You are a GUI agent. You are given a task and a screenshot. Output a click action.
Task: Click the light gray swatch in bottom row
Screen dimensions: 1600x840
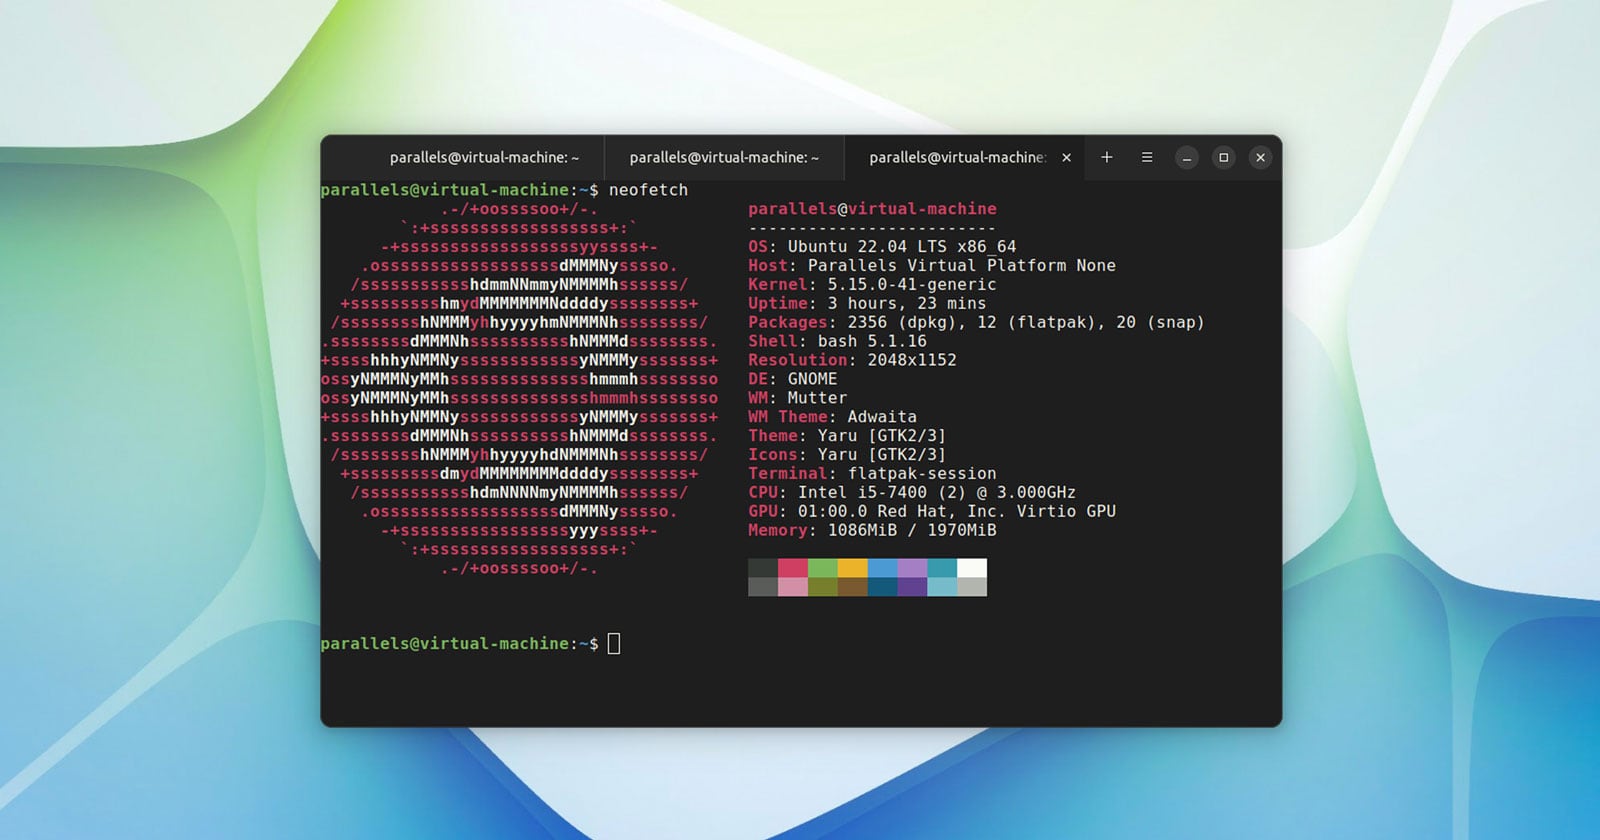(x=972, y=587)
